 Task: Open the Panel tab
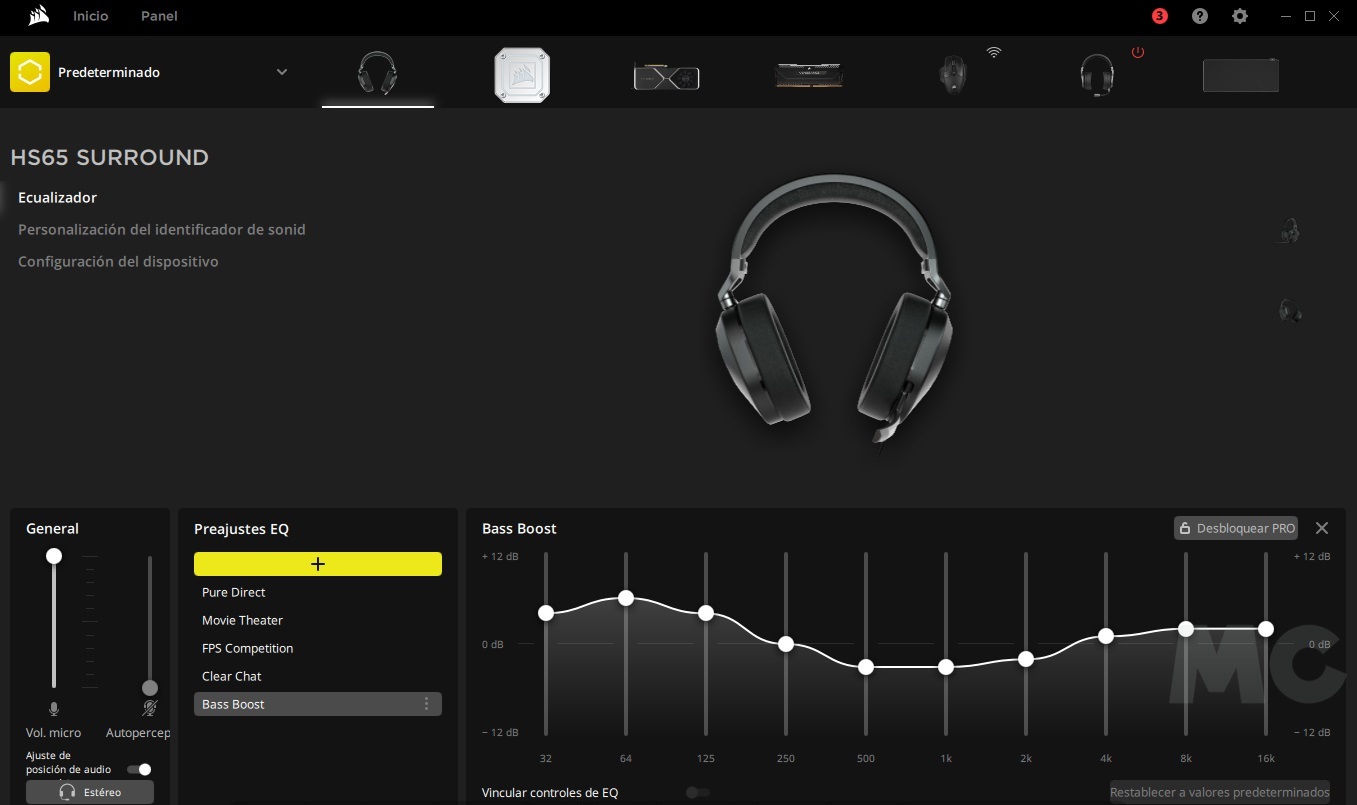159,16
